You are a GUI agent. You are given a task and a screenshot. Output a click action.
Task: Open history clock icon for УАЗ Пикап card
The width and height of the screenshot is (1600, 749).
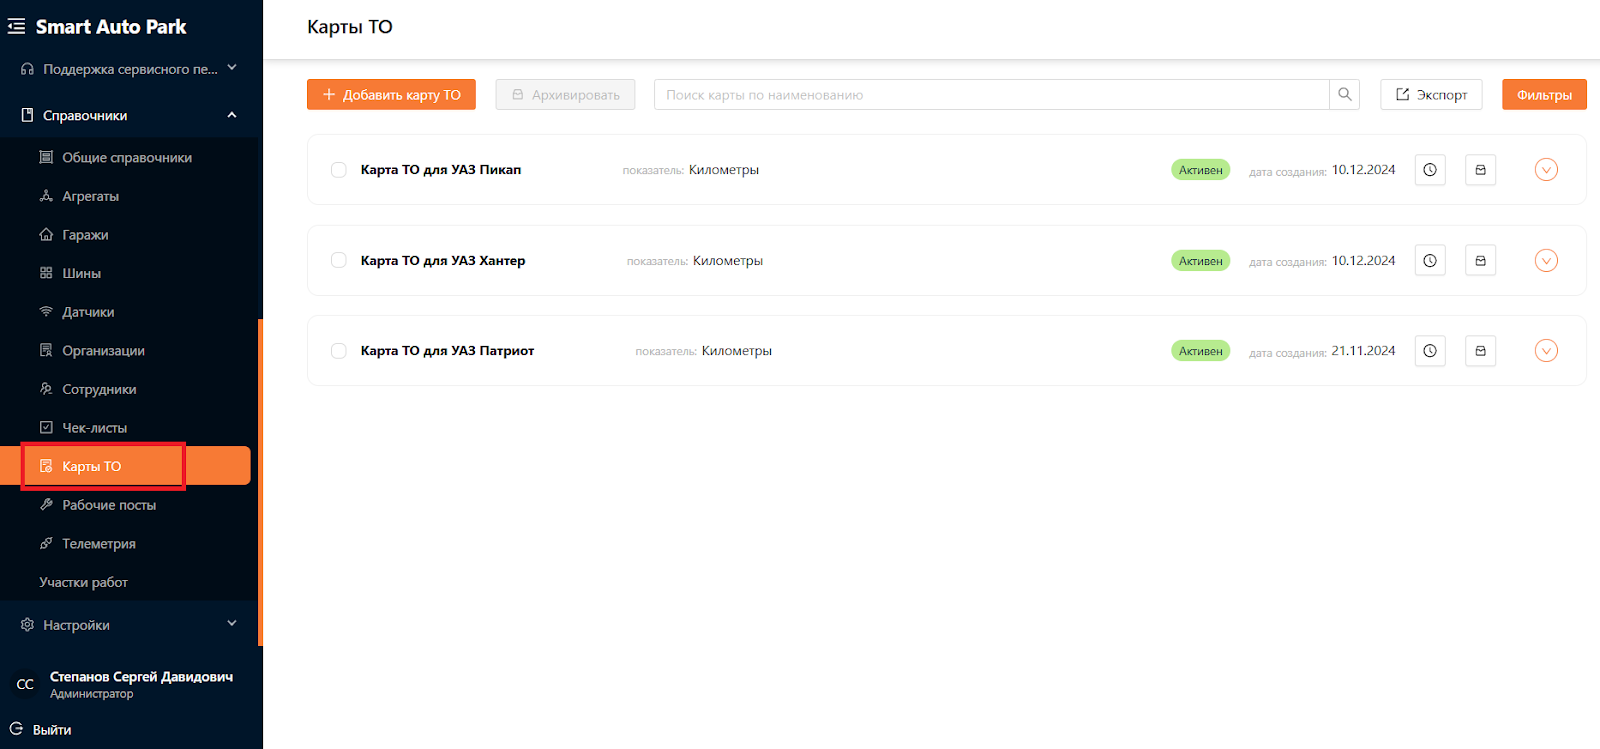pyautogui.click(x=1430, y=170)
